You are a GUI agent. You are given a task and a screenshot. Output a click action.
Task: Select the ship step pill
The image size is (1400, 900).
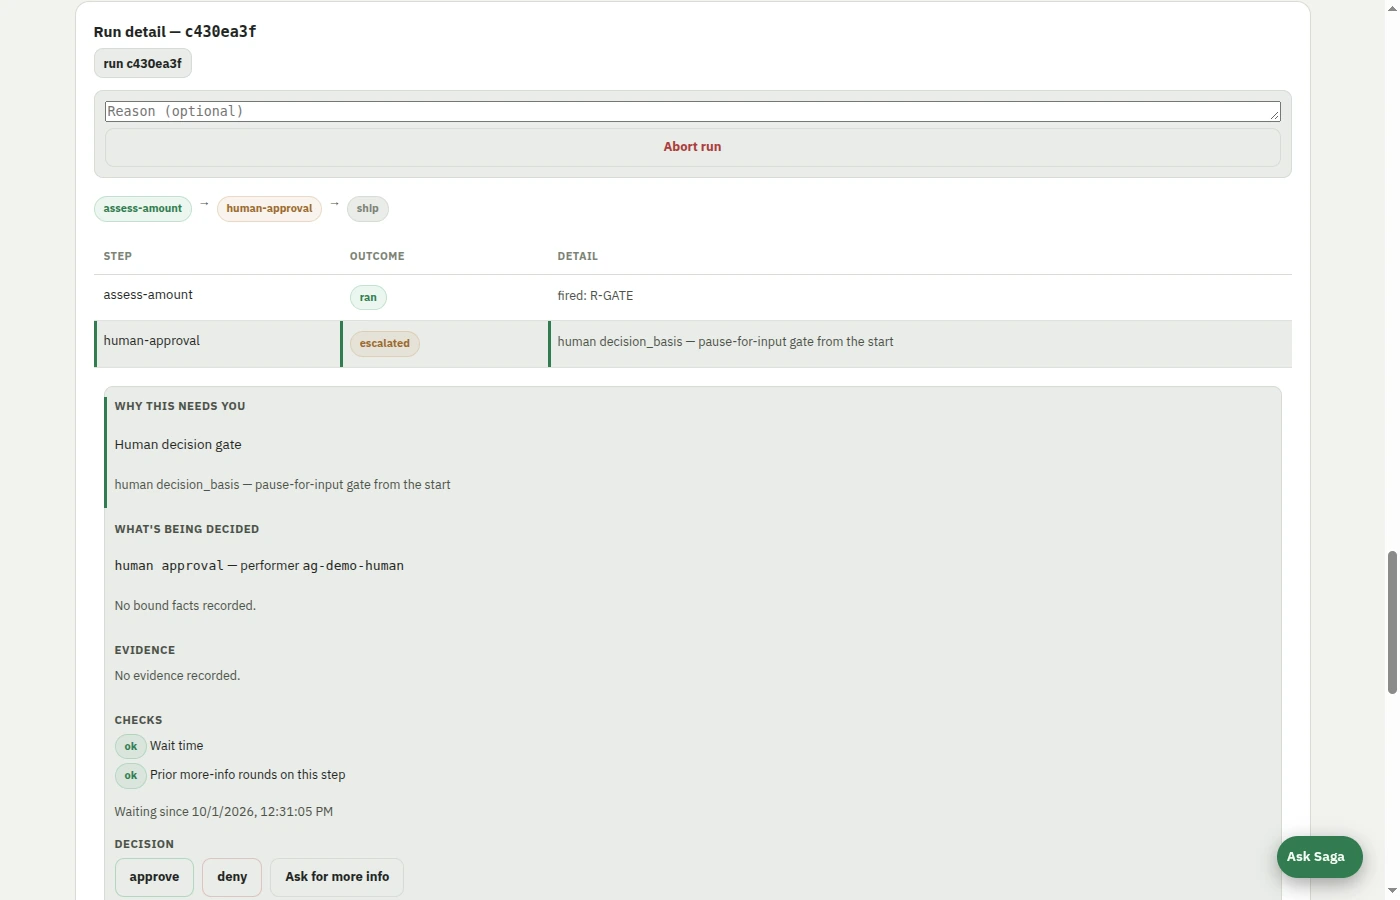coord(368,209)
